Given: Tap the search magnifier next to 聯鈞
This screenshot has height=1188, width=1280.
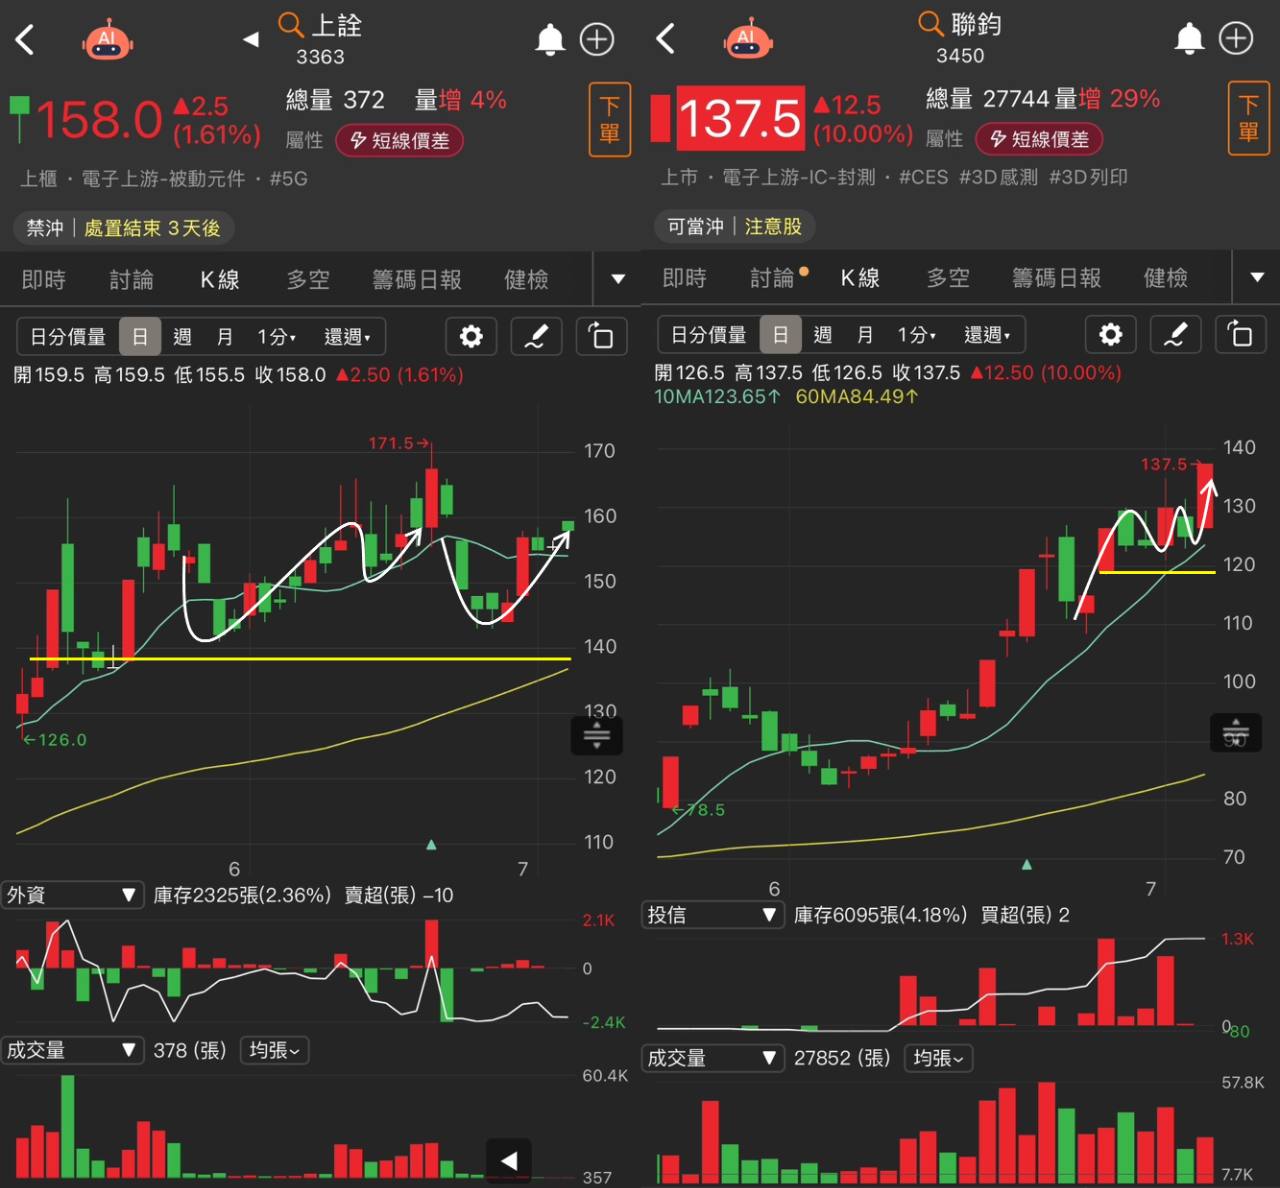Looking at the screenshot, I should [931, 23].
